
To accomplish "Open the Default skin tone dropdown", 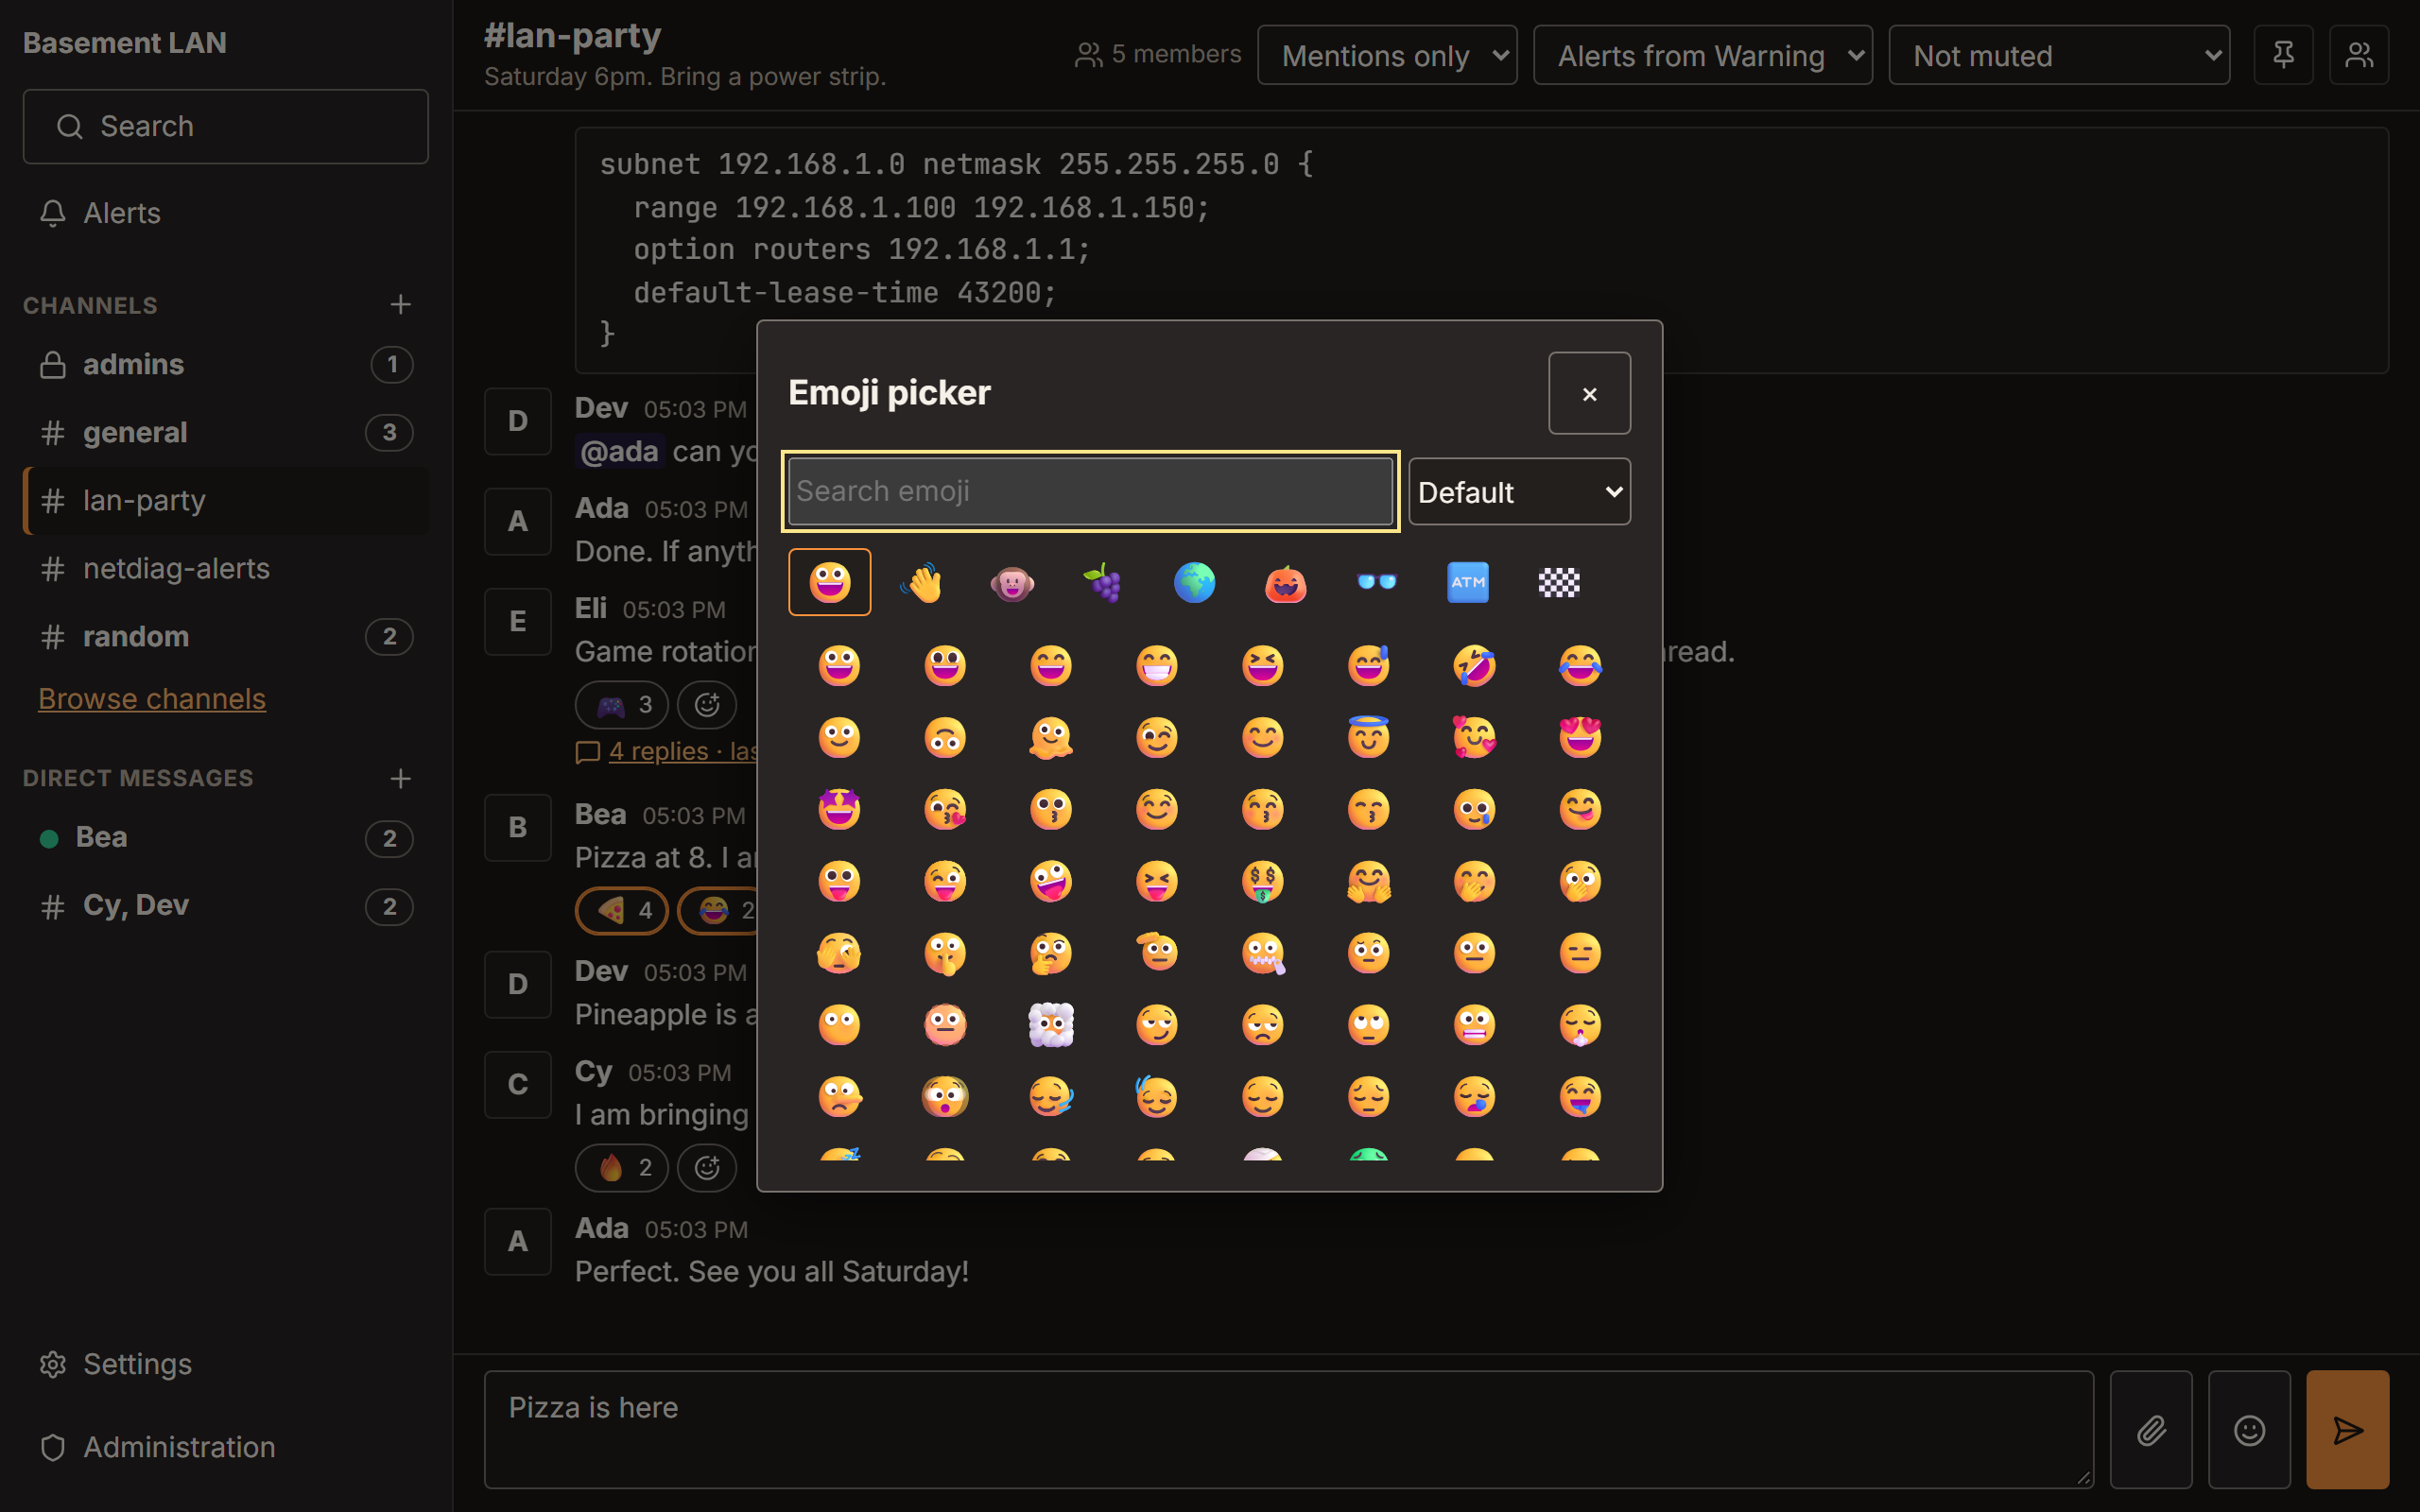I will click(1519, 491).
